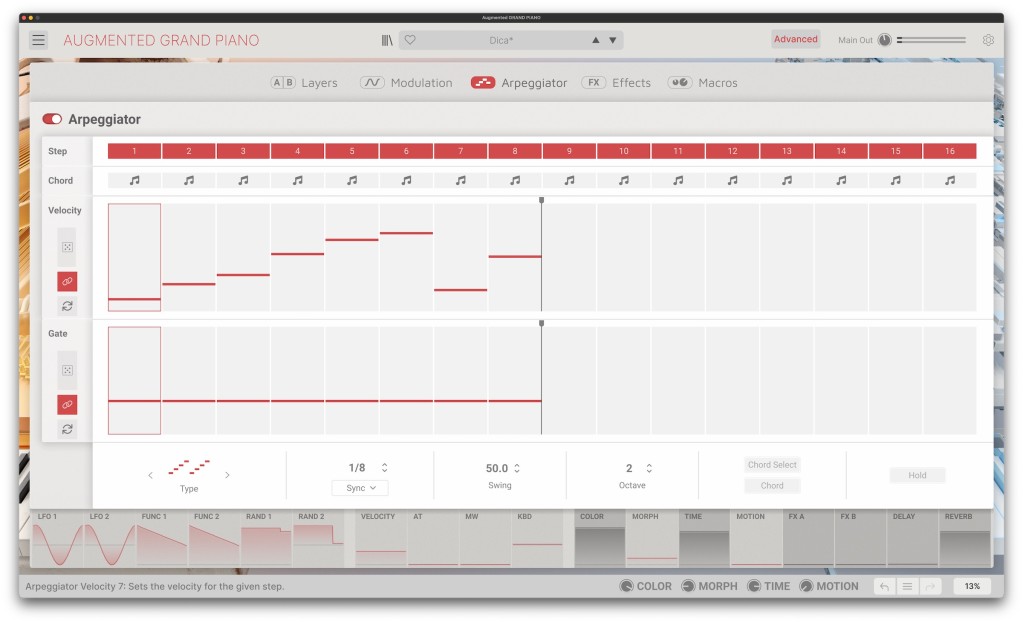
Task: Click the undo arrow icon
Action: [x=883, y=586]
